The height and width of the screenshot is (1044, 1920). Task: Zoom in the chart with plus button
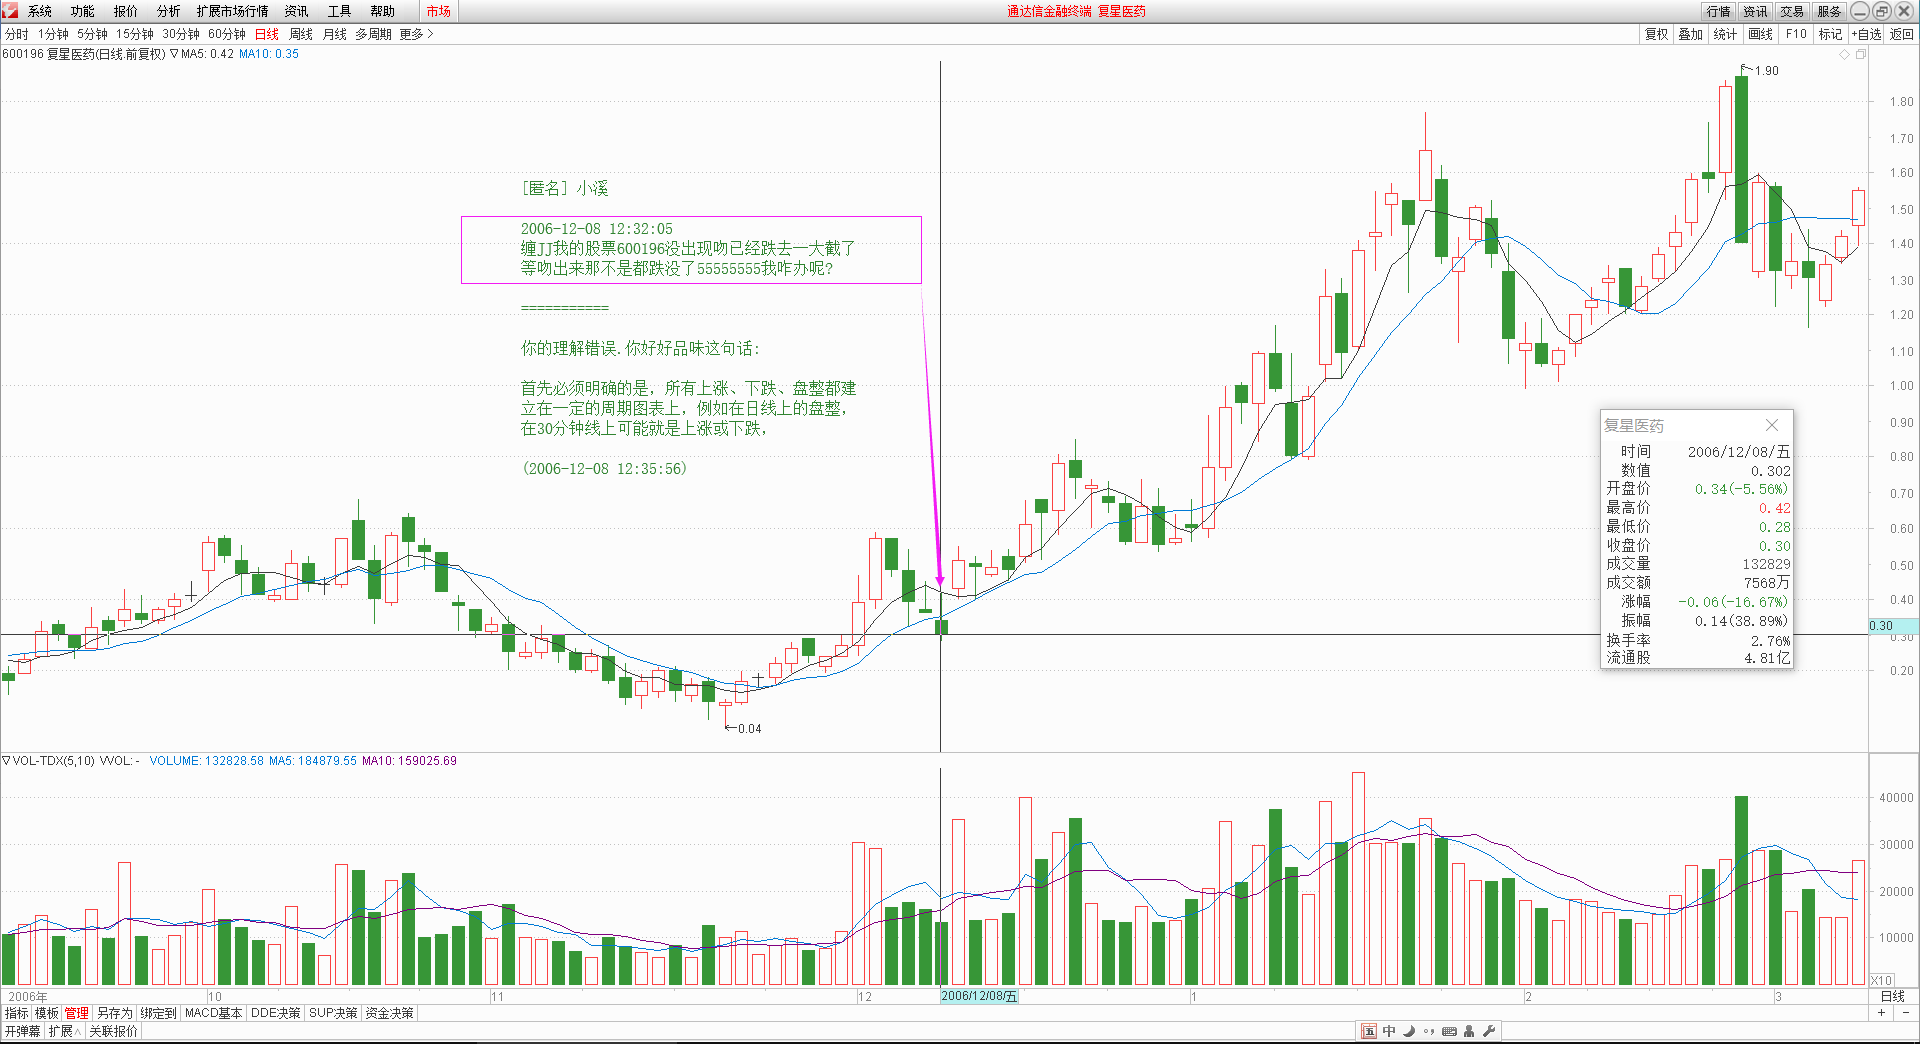[1882, 1013]
